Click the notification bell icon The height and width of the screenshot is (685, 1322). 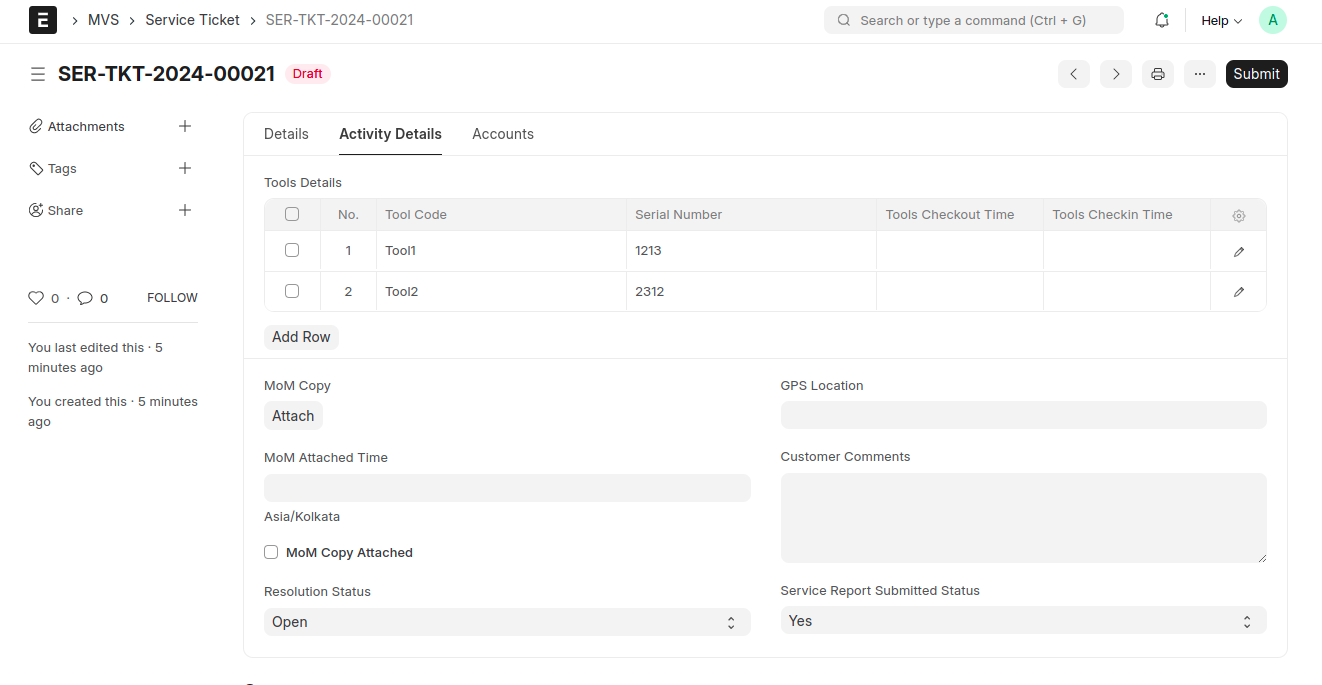point(1161,20)
